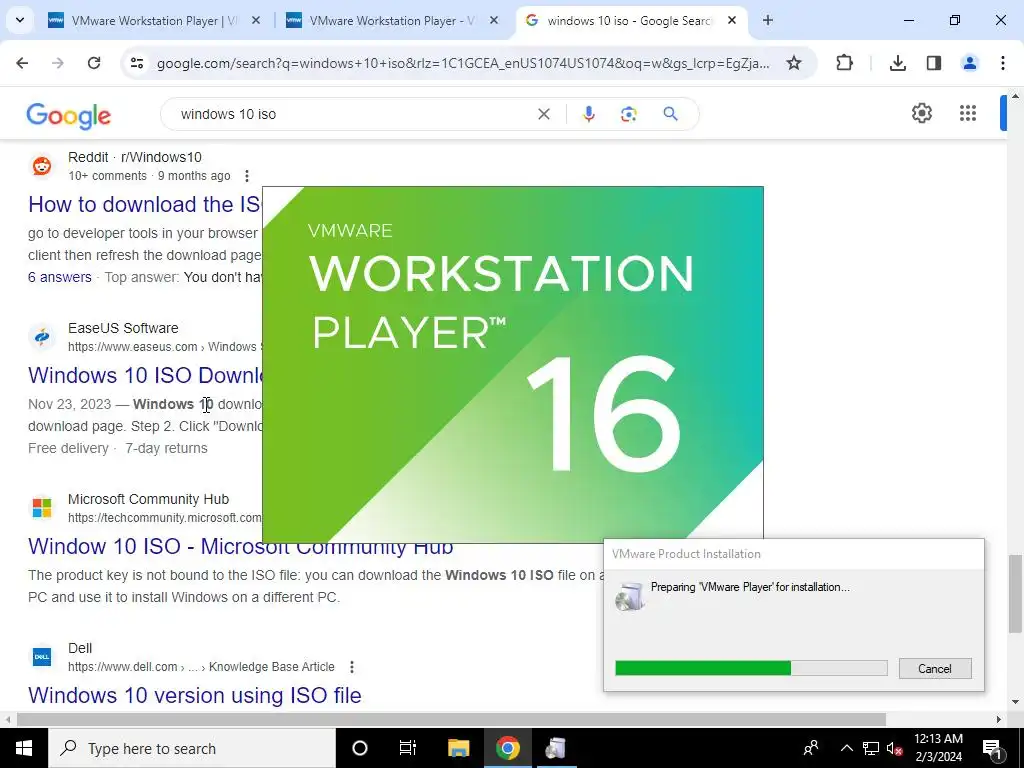This screenshot has height=768, width=1024.
Task: Click the horizontal page scrollbar
Action: point(451,720)
